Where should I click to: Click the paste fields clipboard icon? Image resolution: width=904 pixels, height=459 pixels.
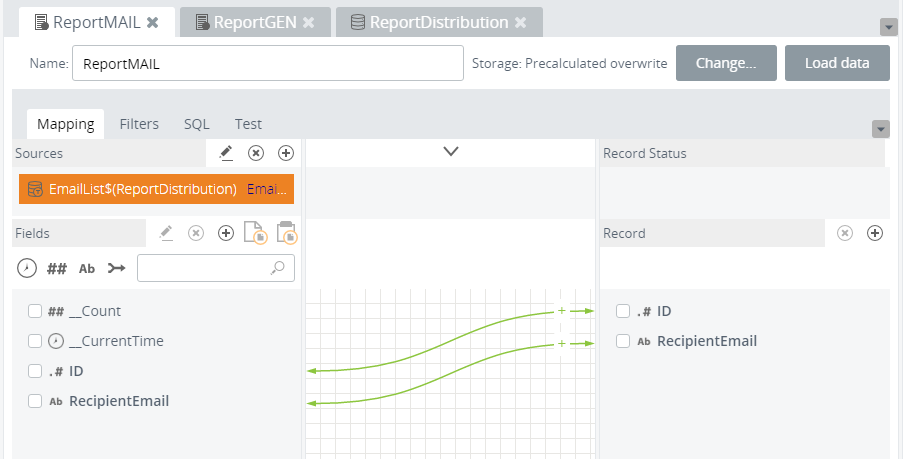286,233
